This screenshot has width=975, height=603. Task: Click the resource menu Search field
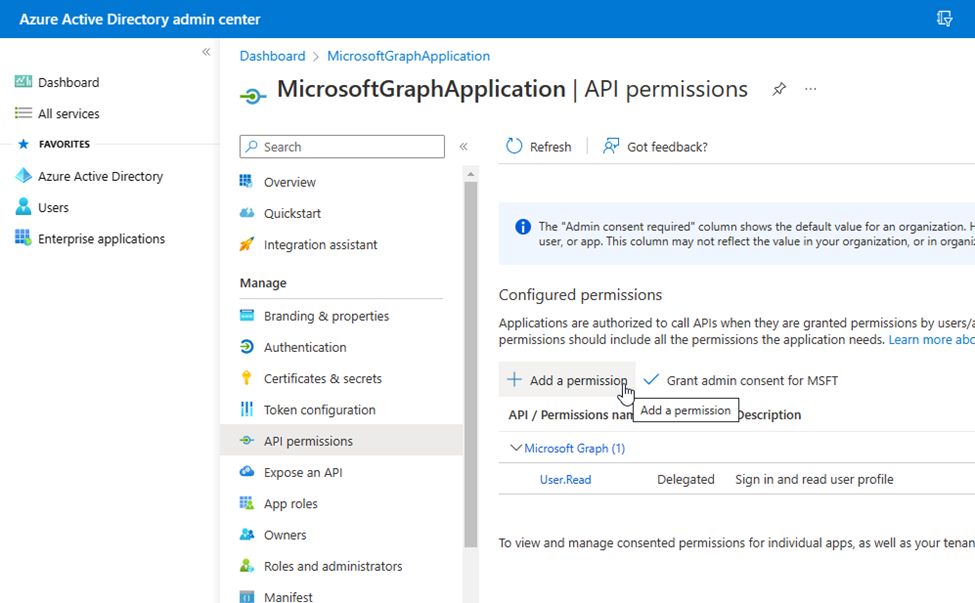click(342, 147)
